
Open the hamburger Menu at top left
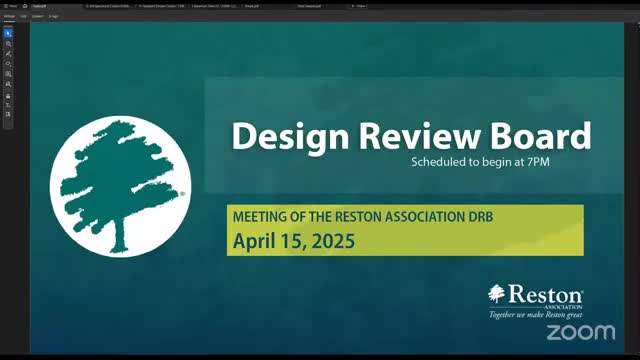point(10,6)
